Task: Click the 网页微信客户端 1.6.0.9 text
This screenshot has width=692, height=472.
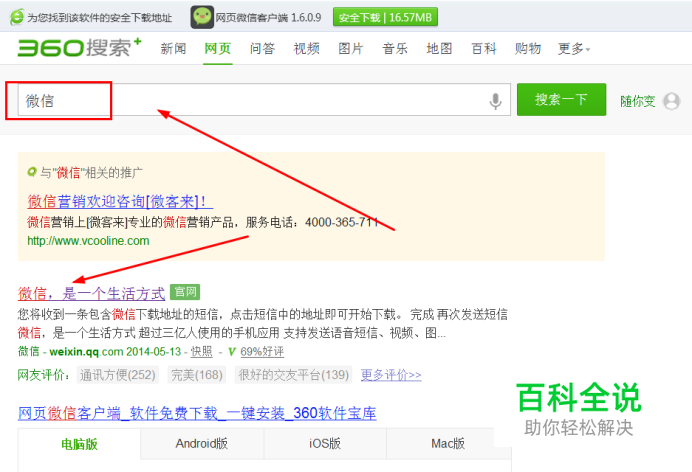Action: [268, 18]
